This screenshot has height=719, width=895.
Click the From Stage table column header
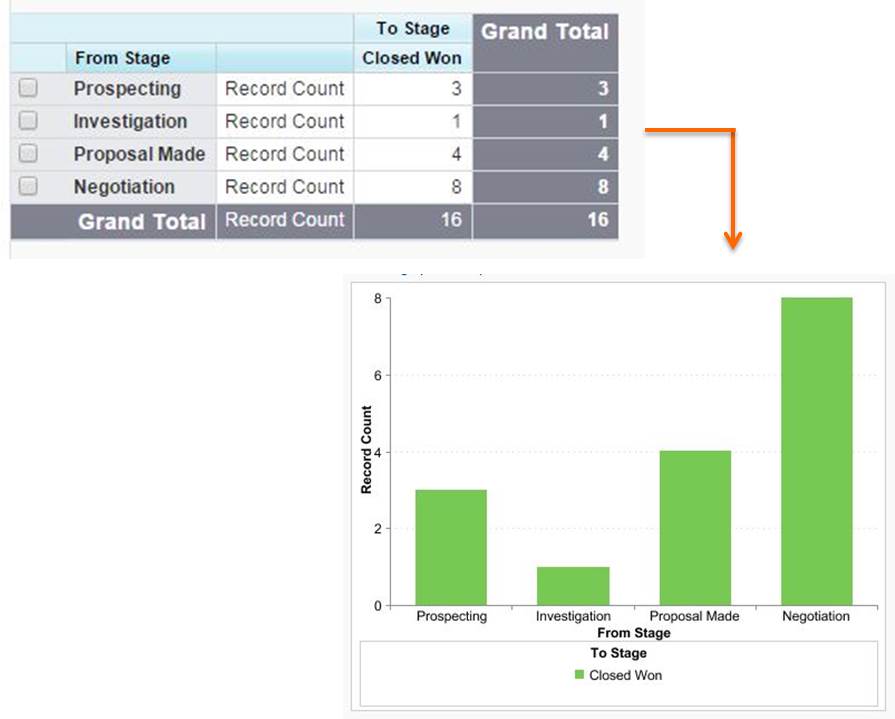pos(122,58)
